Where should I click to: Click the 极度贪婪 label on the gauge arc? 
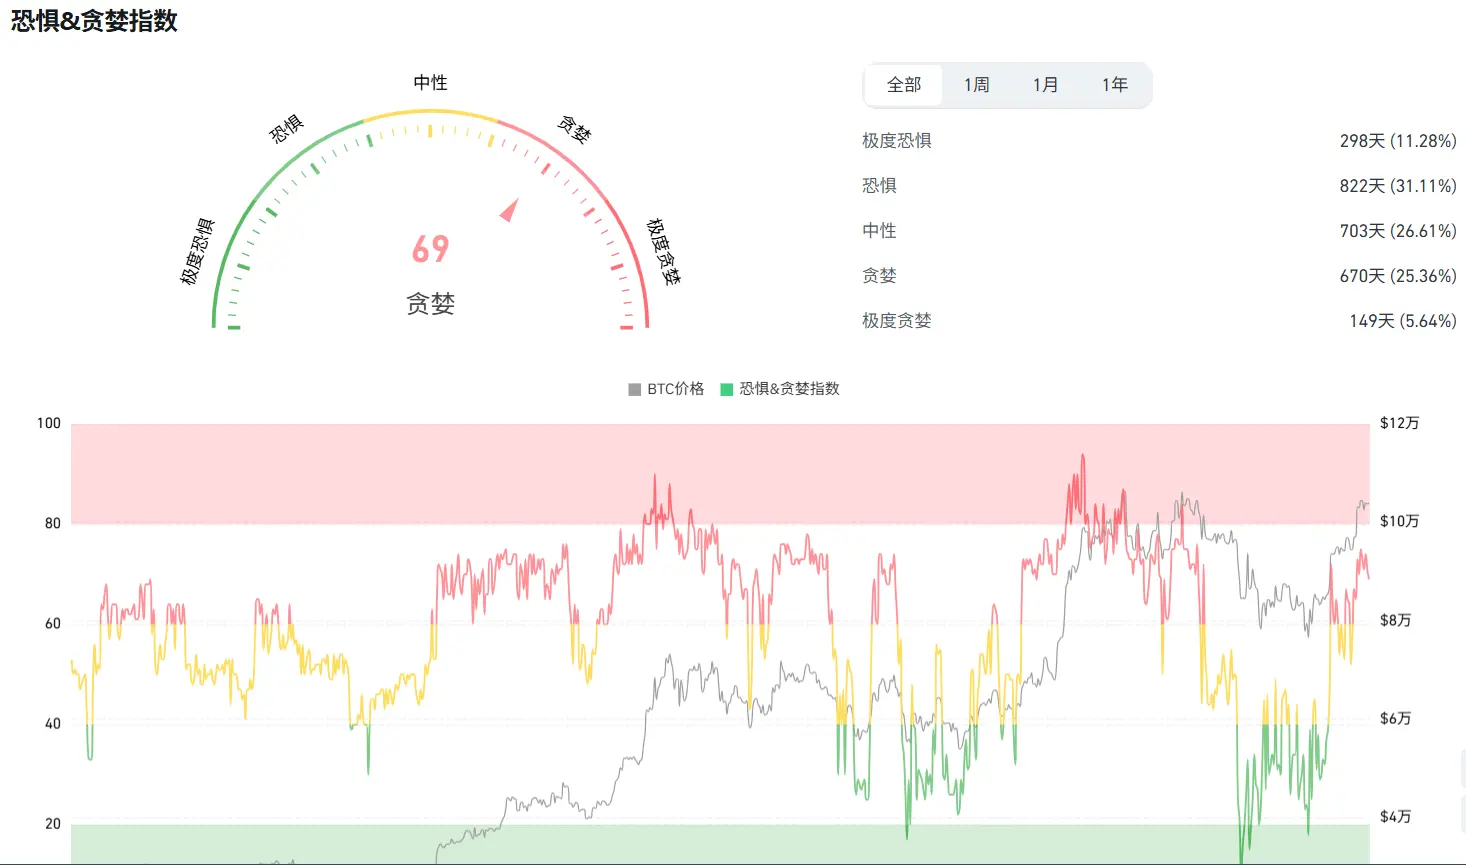coord(664,252)
